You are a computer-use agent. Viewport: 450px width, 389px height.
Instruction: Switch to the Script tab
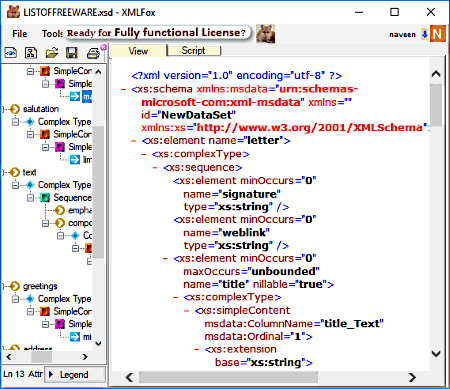point(193,51)
